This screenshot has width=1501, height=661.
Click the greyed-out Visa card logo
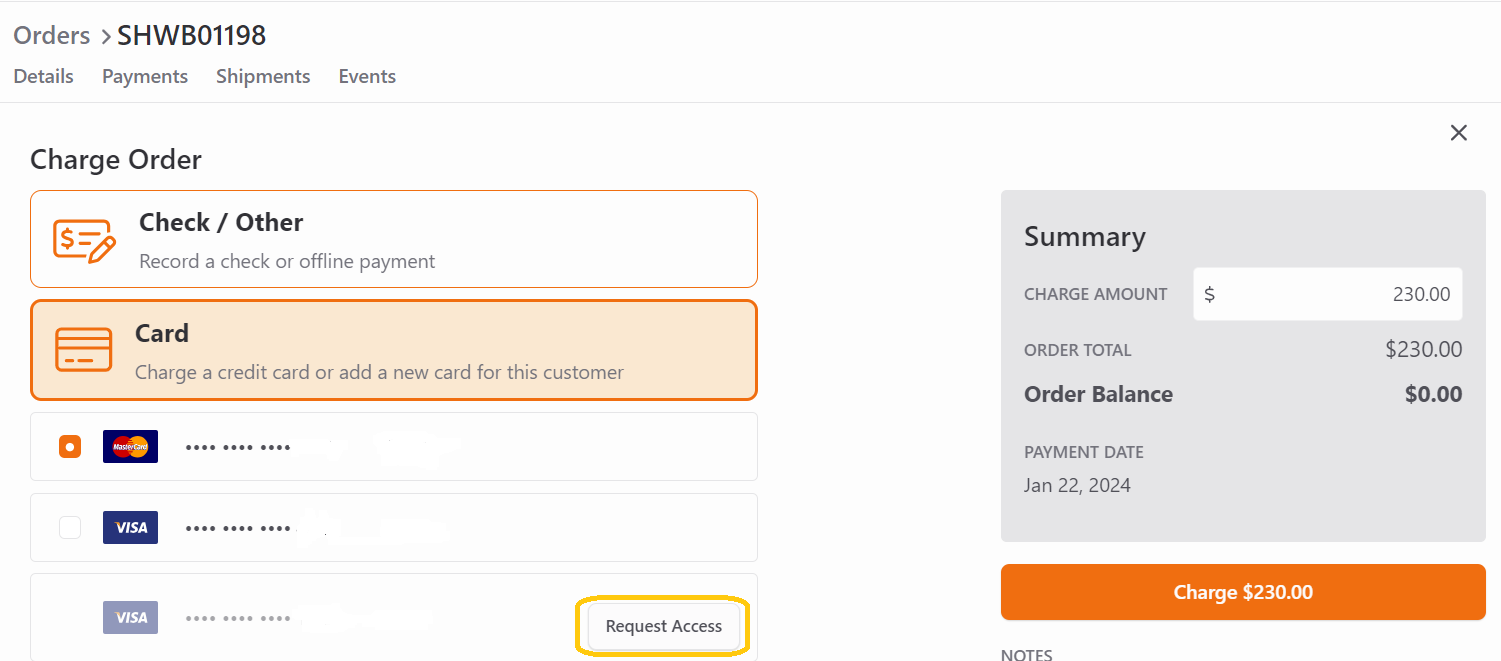pos(130,617)
